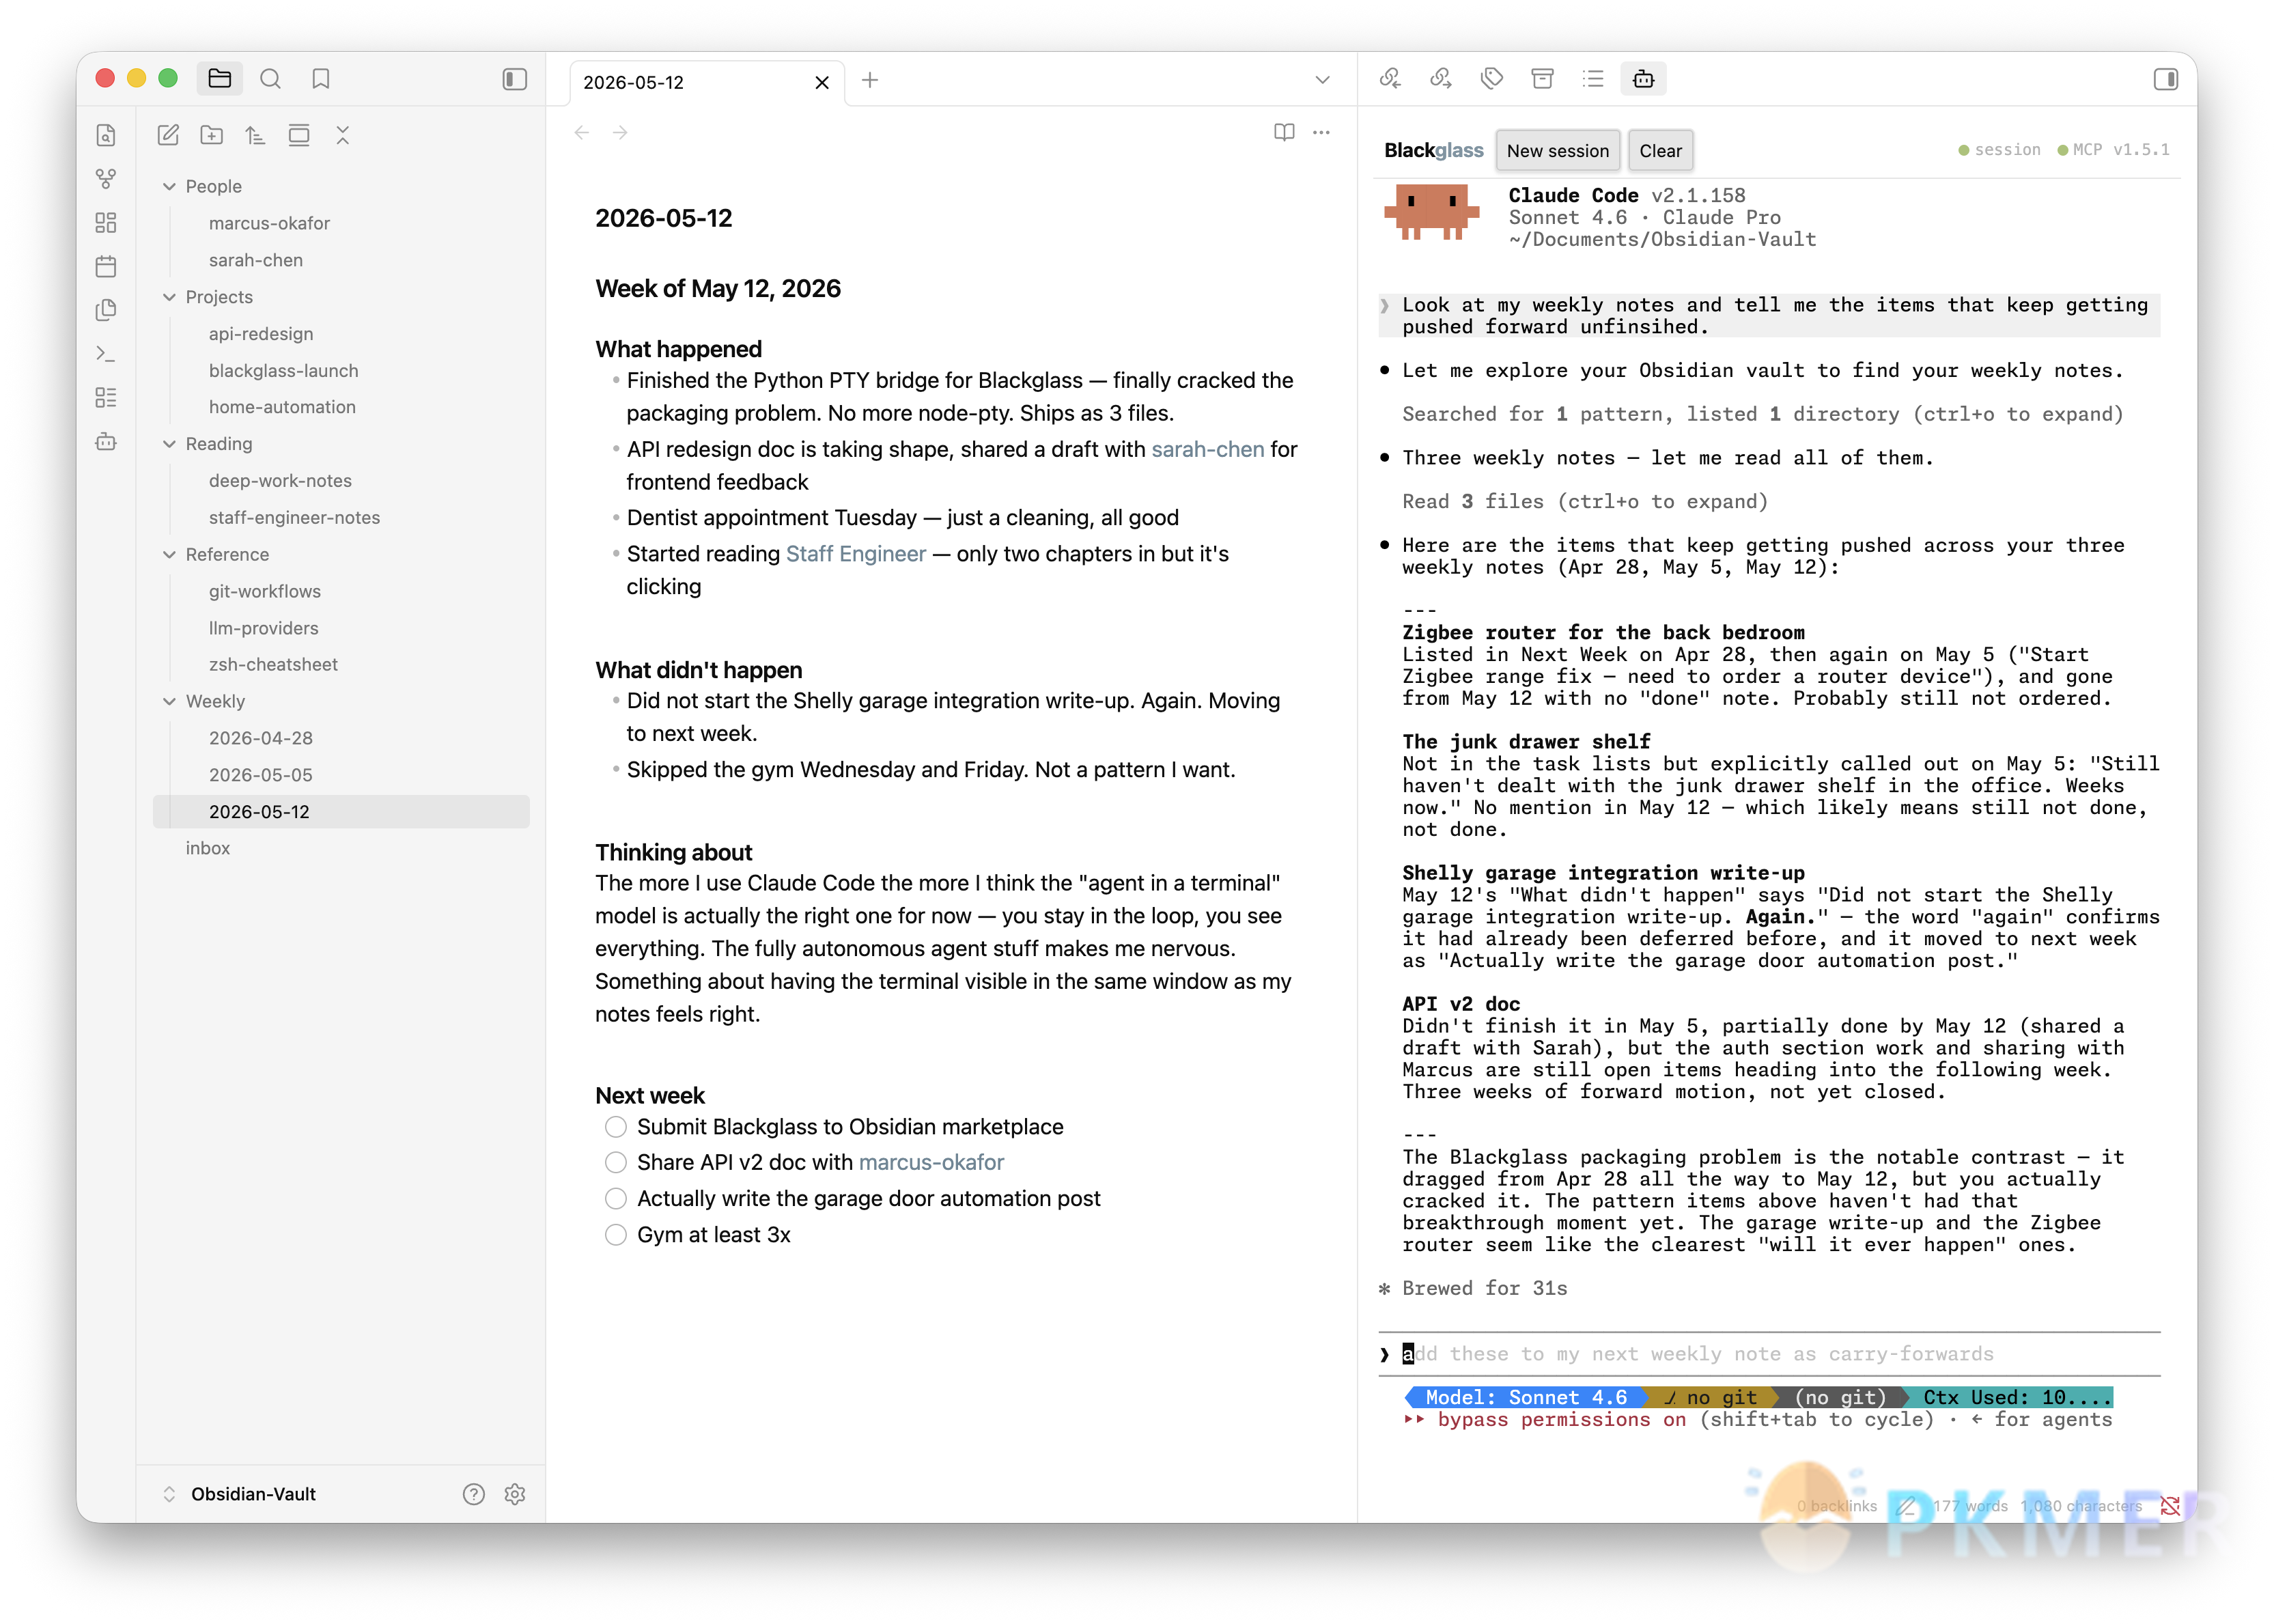Start a New session in Blackglass
Screen dimensions: 2274x1624
click(1557, 151)
